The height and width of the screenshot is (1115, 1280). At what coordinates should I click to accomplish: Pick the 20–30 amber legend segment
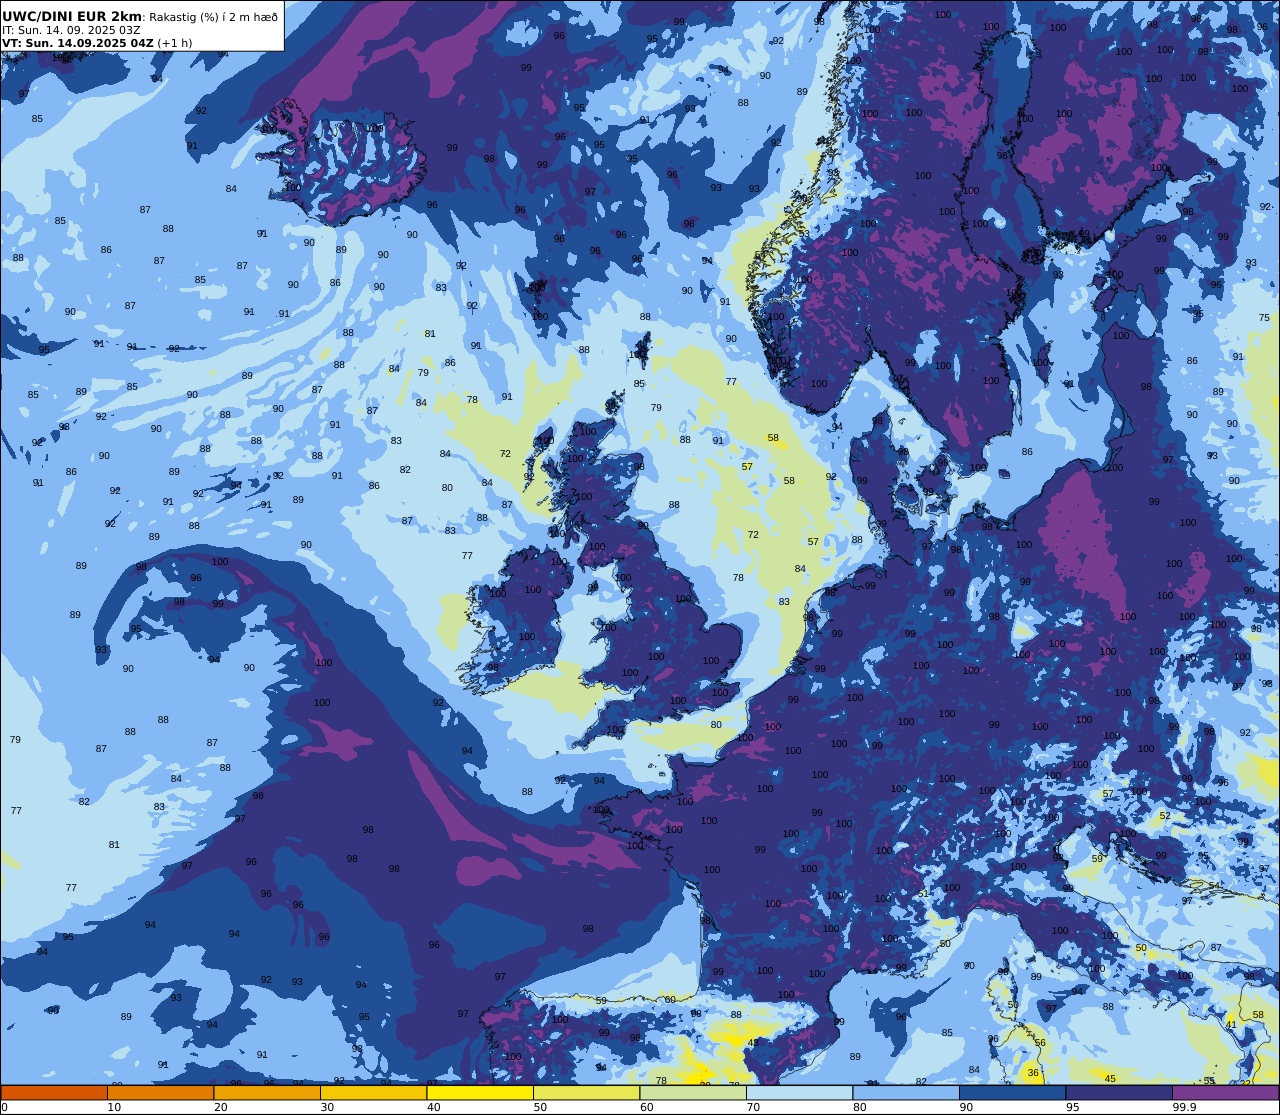tap(267, 1093)
